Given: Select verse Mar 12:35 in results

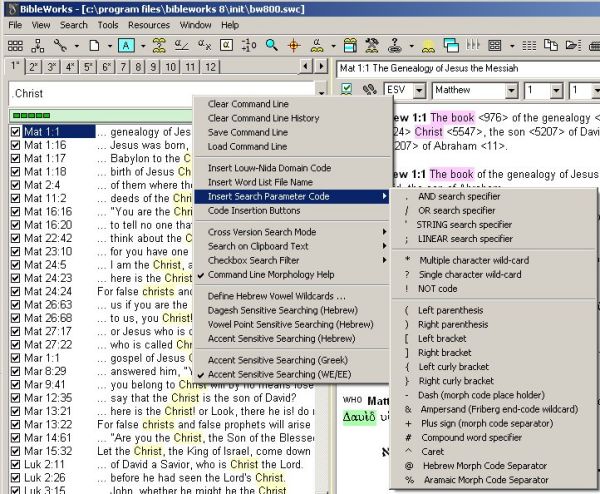Looking at the screenshot, I should click(48, 398).
